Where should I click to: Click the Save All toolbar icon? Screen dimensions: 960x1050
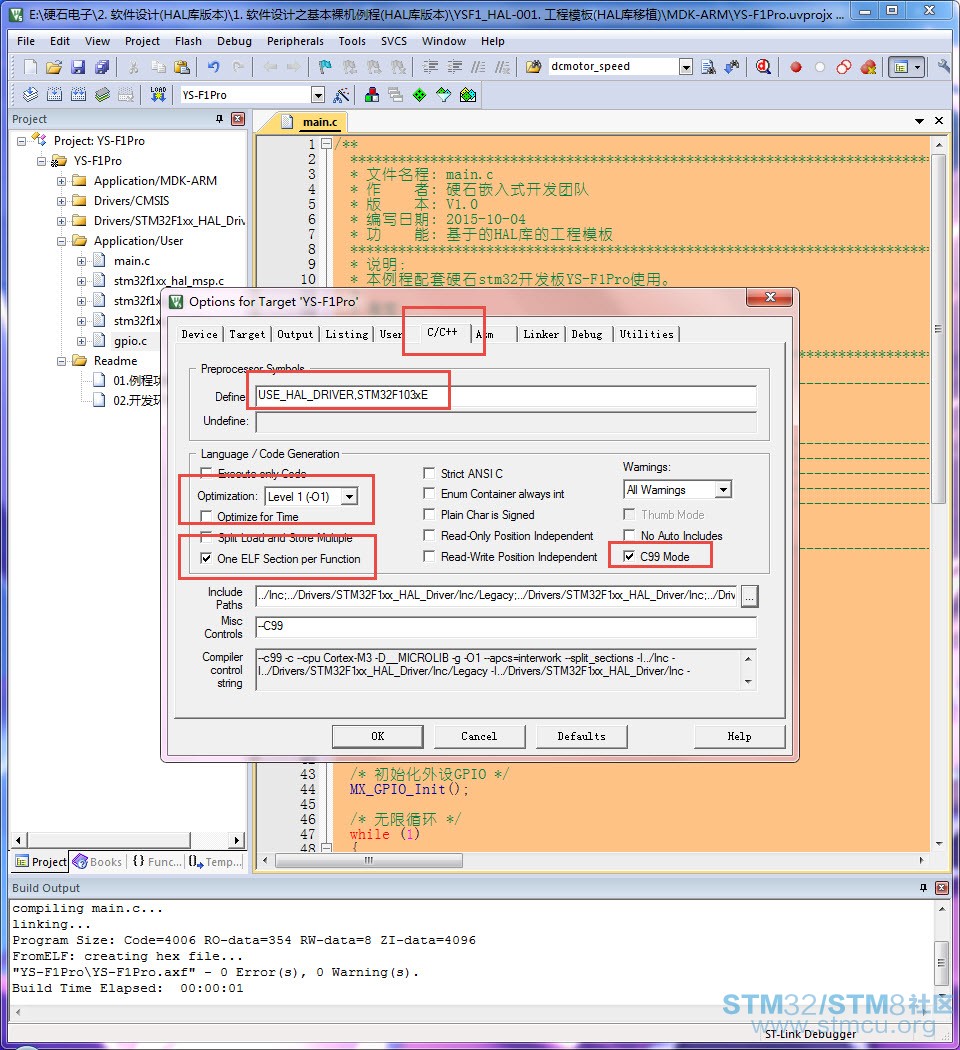102,67
